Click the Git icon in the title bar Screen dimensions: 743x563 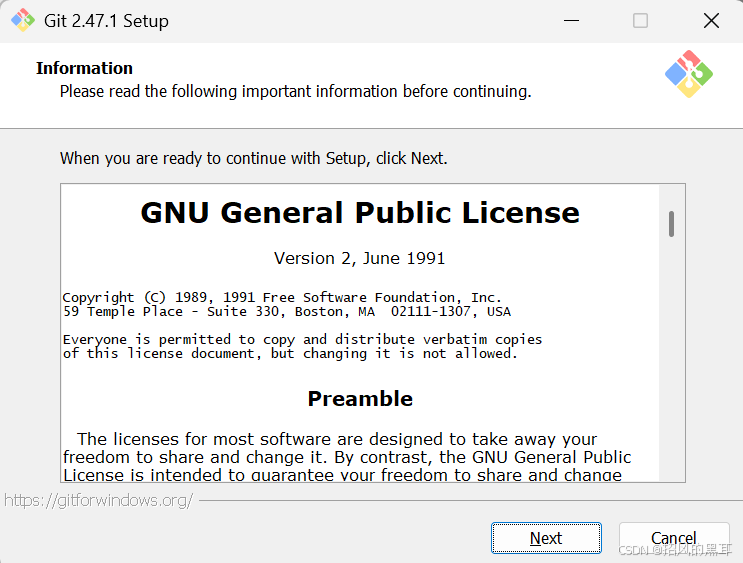[23, 20]
